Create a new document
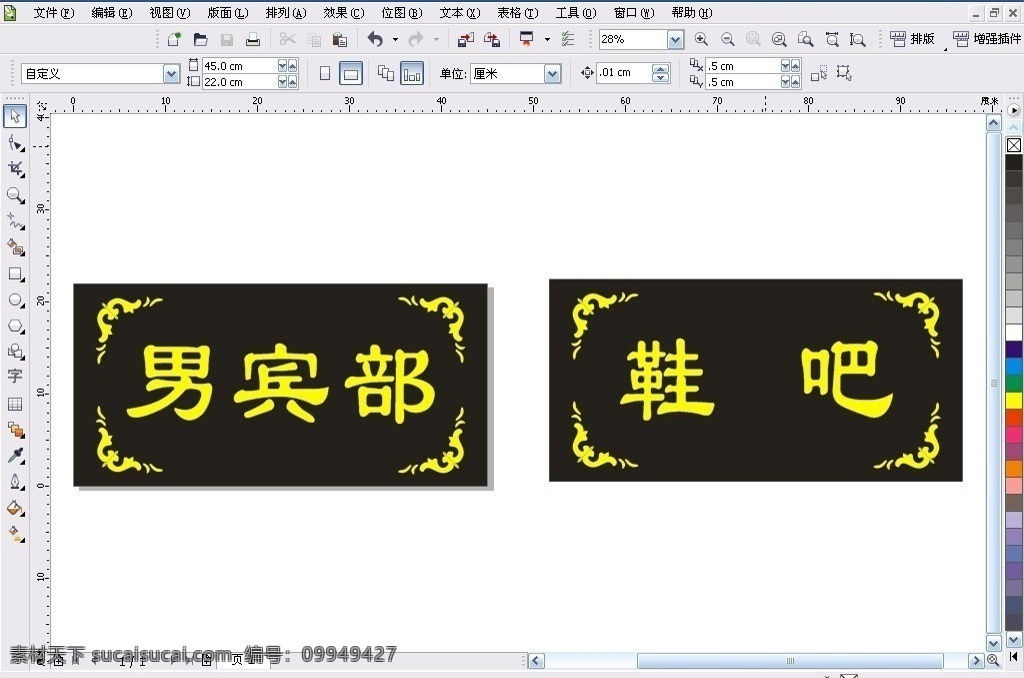 point(174,40)
